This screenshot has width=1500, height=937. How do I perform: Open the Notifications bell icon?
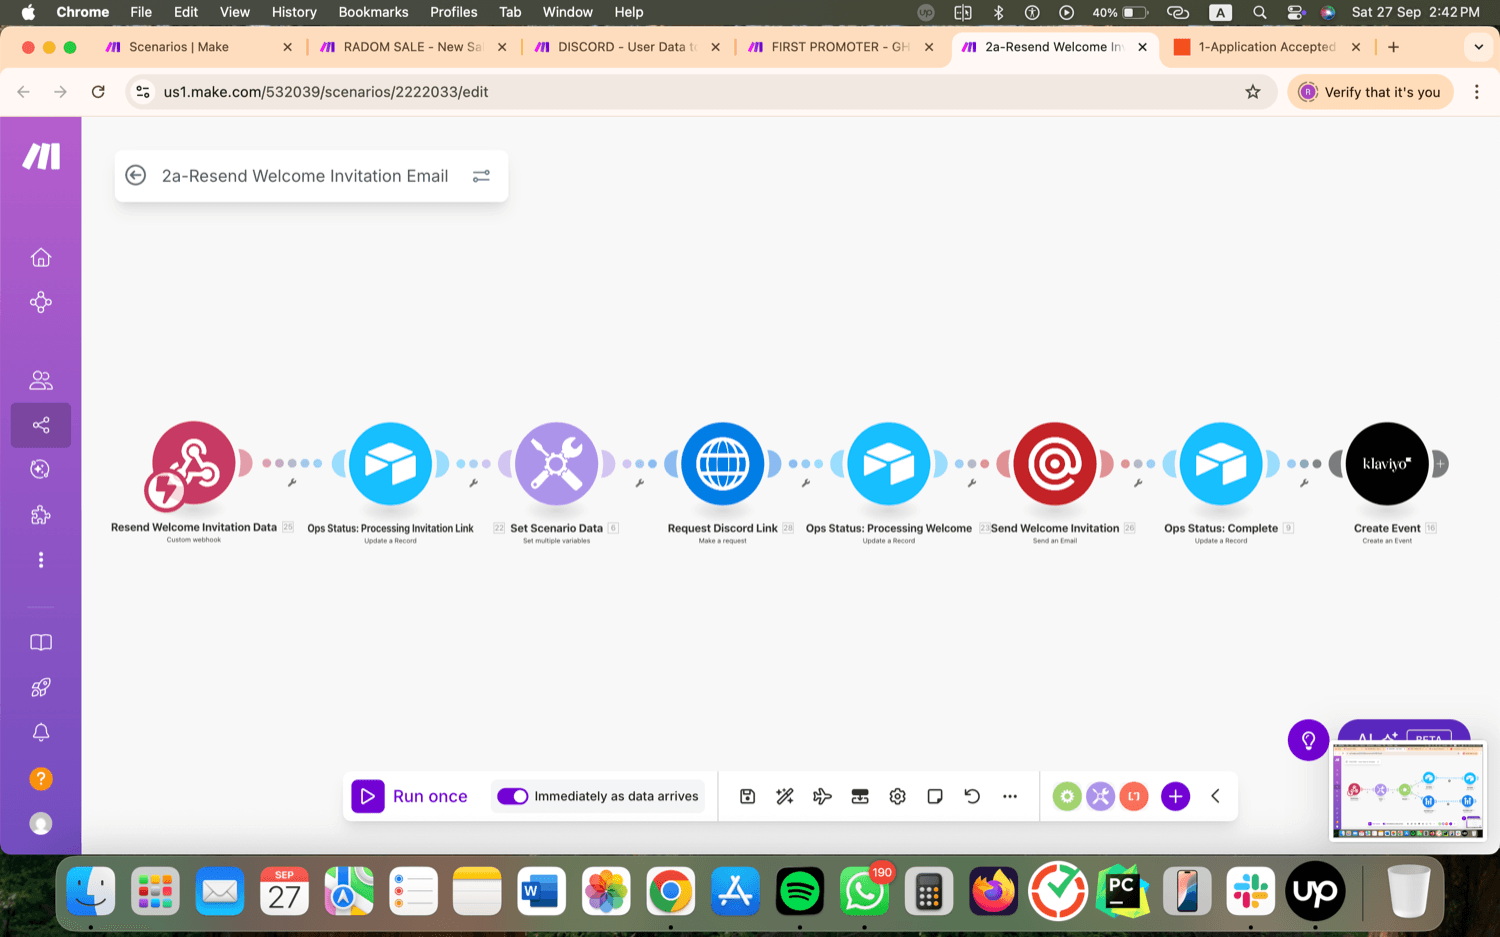[41, 733]
